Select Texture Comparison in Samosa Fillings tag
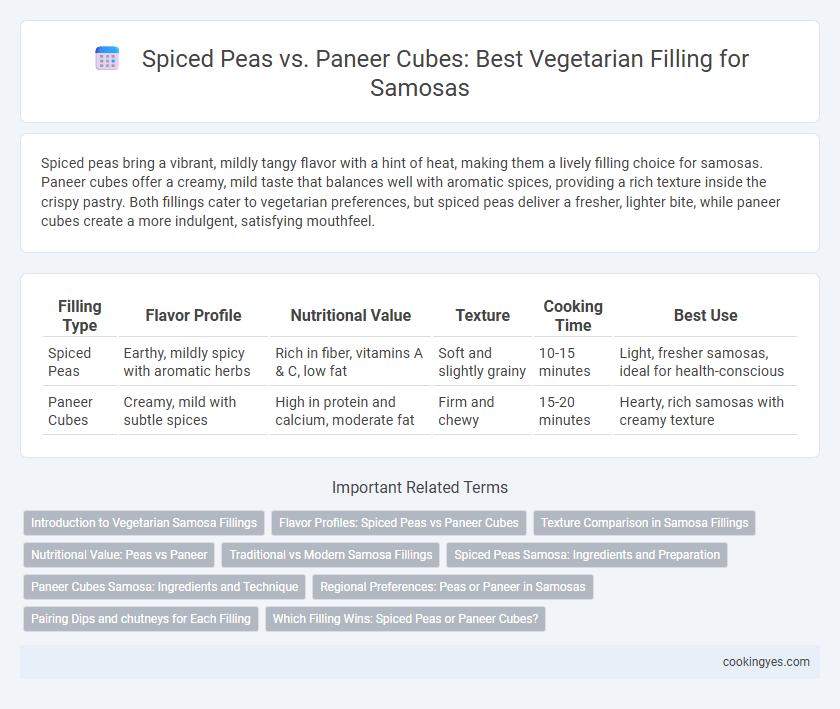 click(x=644, y=523)
